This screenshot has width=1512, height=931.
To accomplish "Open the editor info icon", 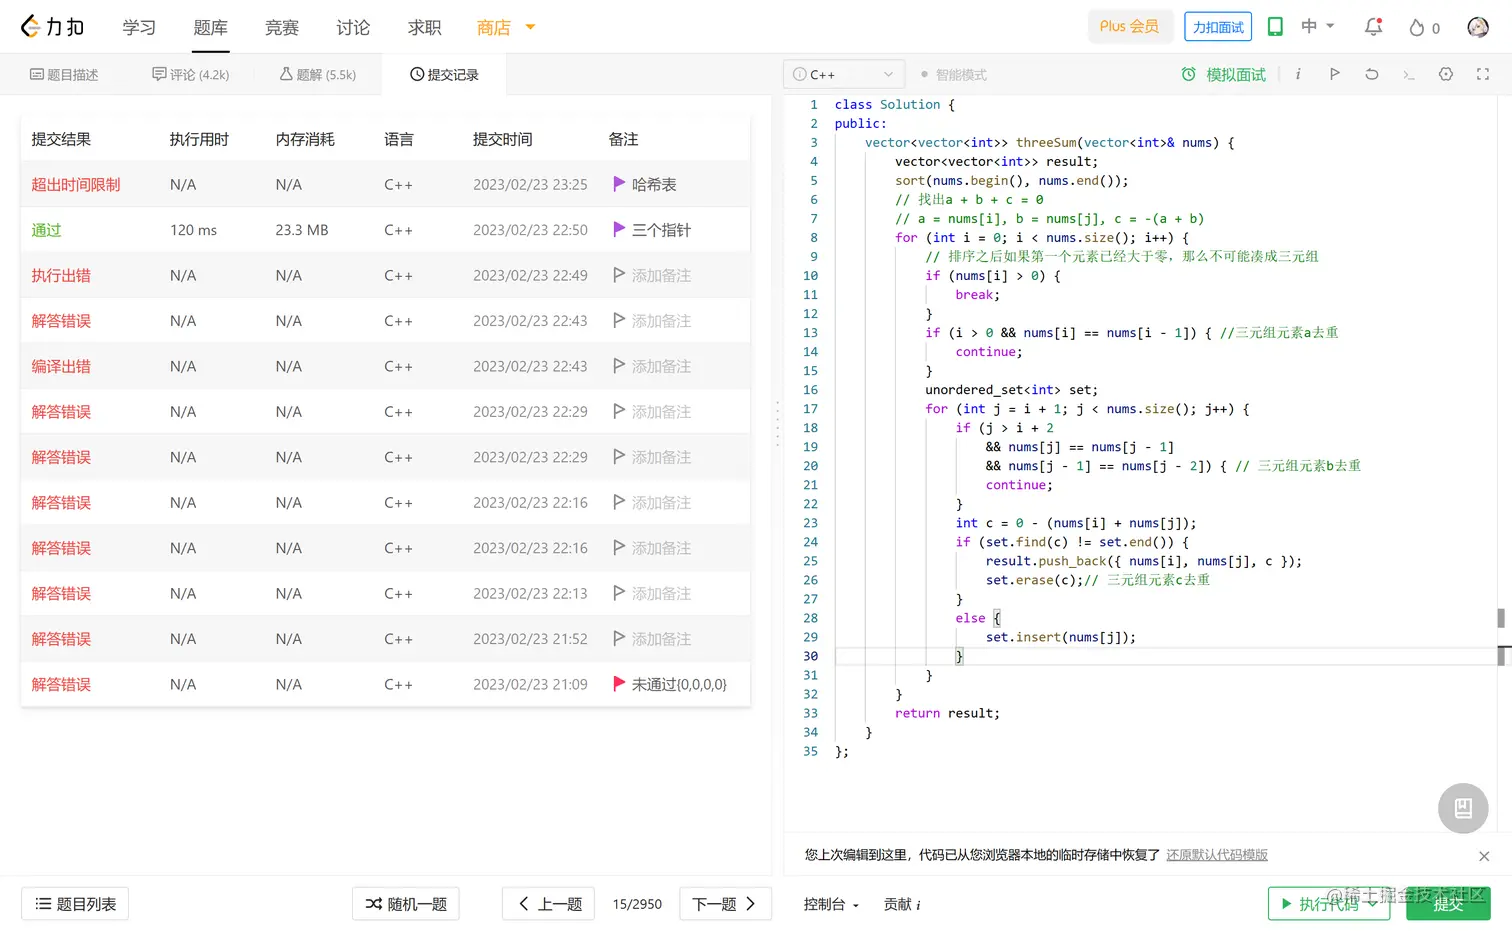I will pos(1298,74).
